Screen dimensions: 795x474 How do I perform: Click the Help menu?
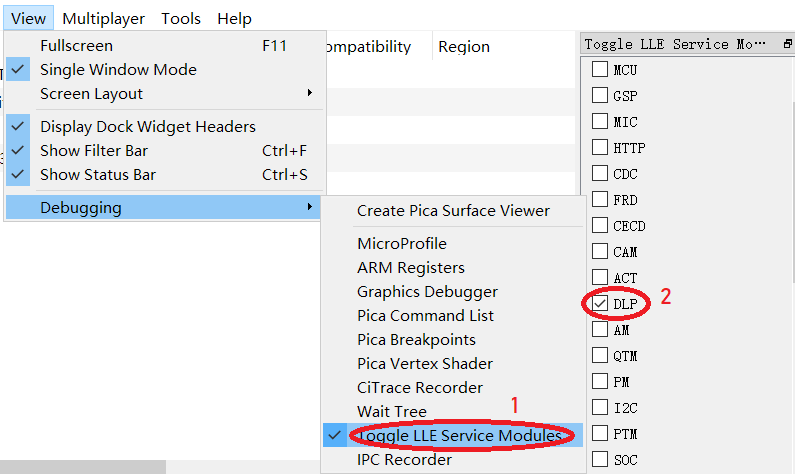click(234, 18)
